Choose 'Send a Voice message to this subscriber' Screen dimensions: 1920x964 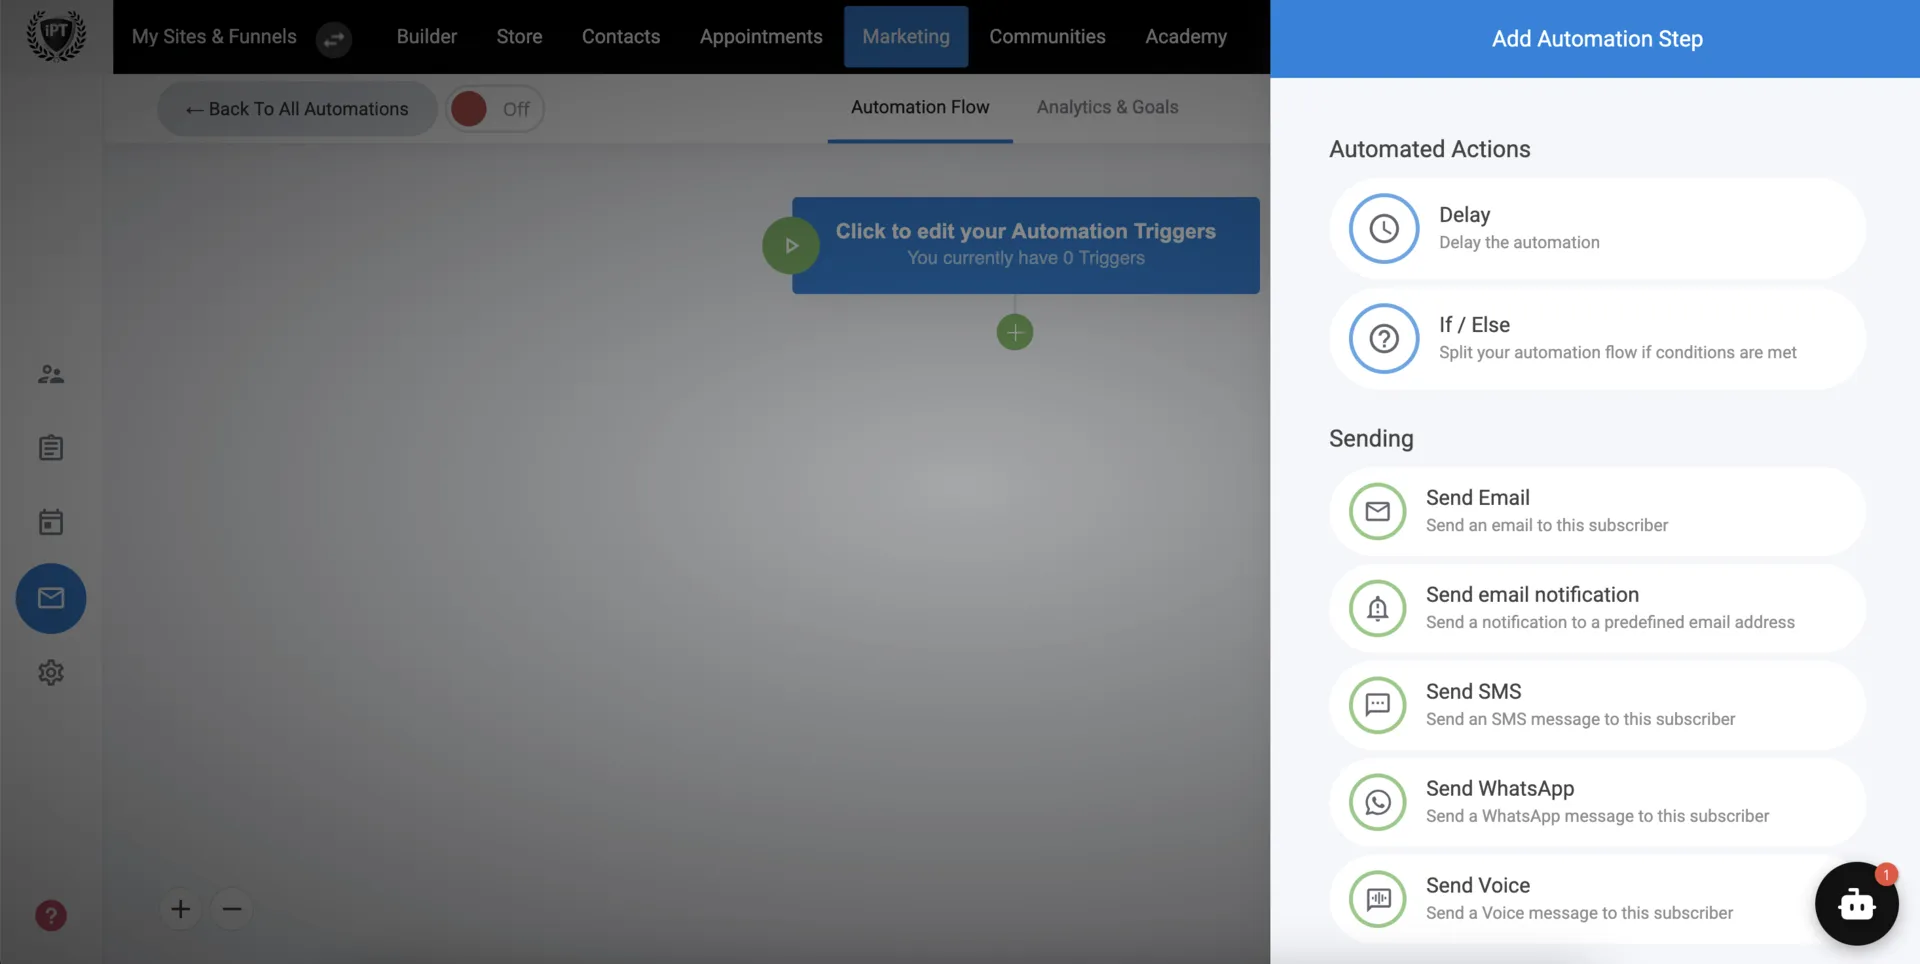point(1597,899)
